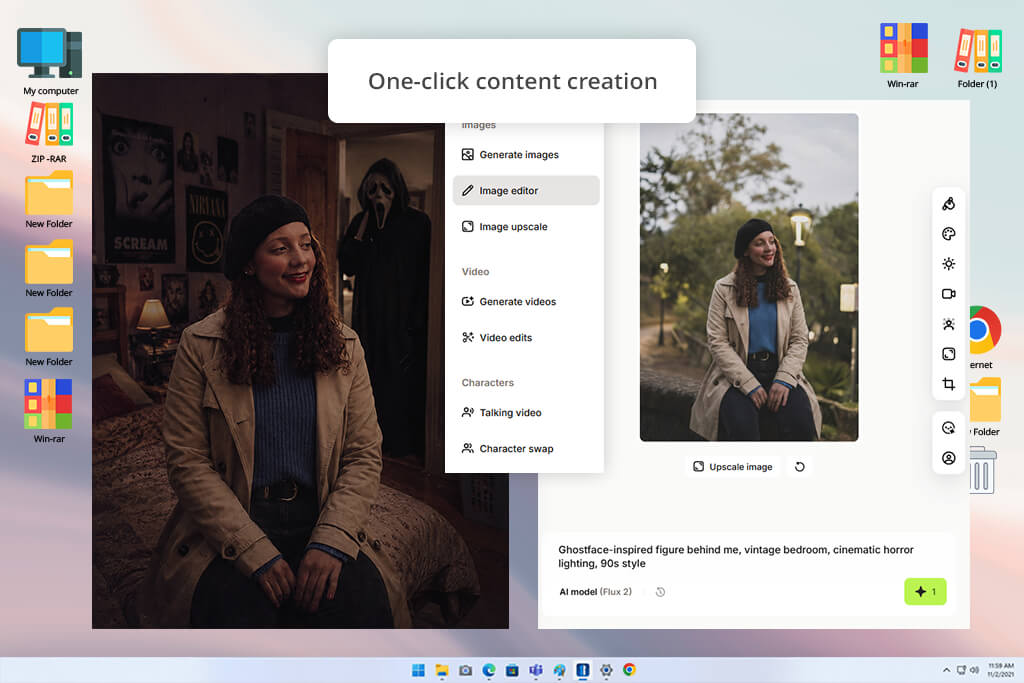The image size is (1024, 683).
Task: Open the AI model (Flux 2) selector
Action: tap(595, 592)
